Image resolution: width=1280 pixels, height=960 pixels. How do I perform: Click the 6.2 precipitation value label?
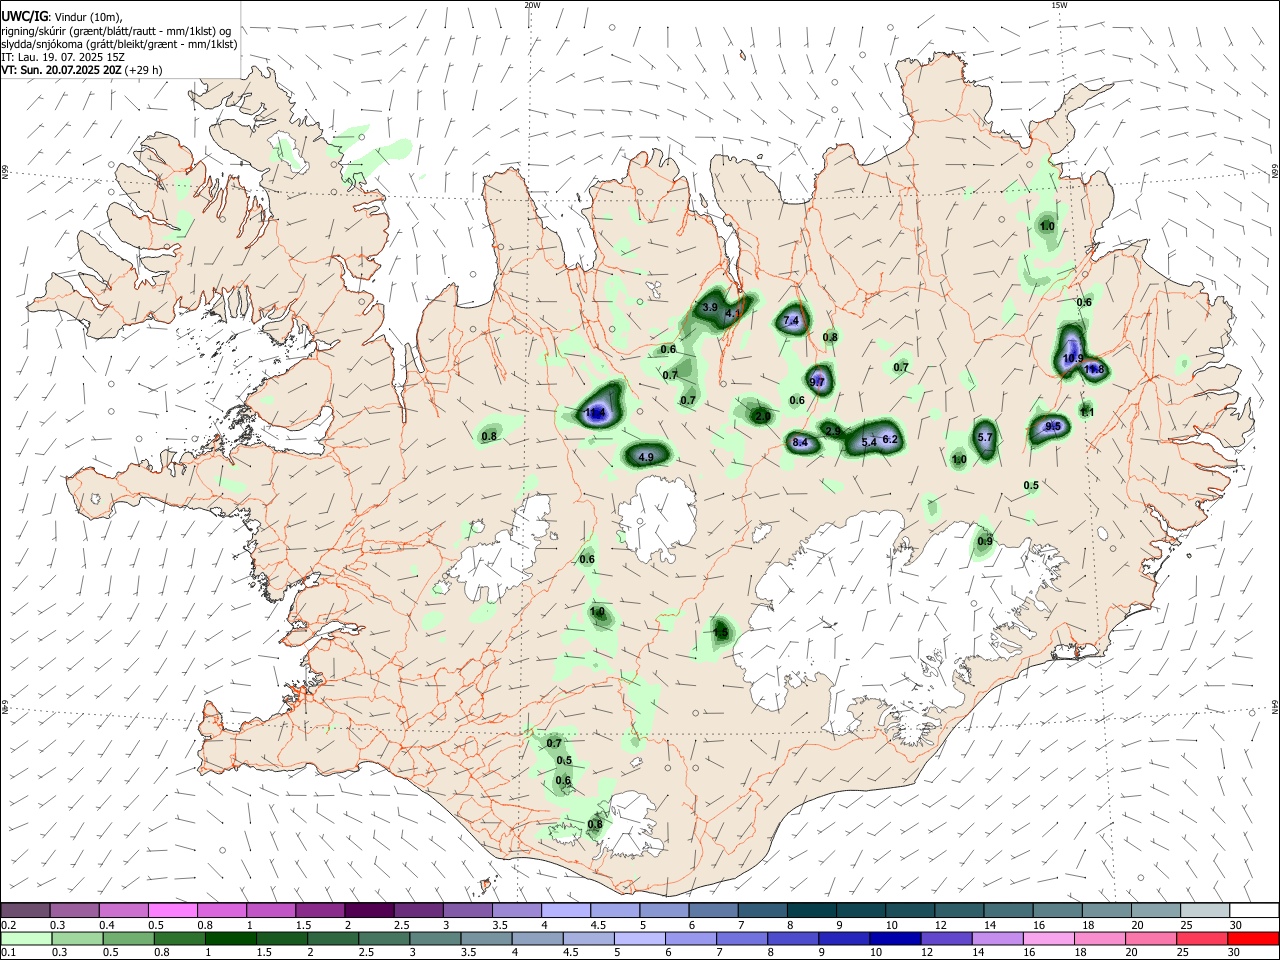pos(891,440)
